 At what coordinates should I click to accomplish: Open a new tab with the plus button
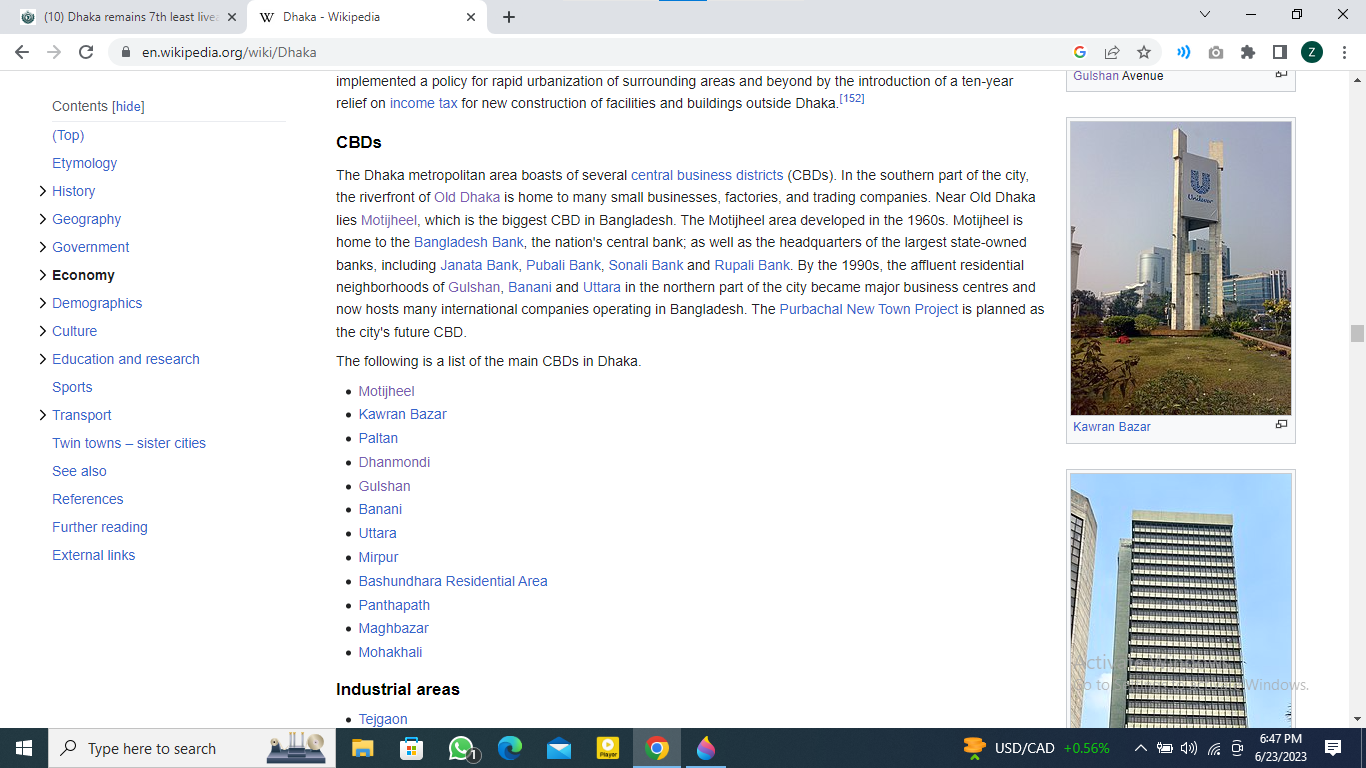tap(509, 17)
